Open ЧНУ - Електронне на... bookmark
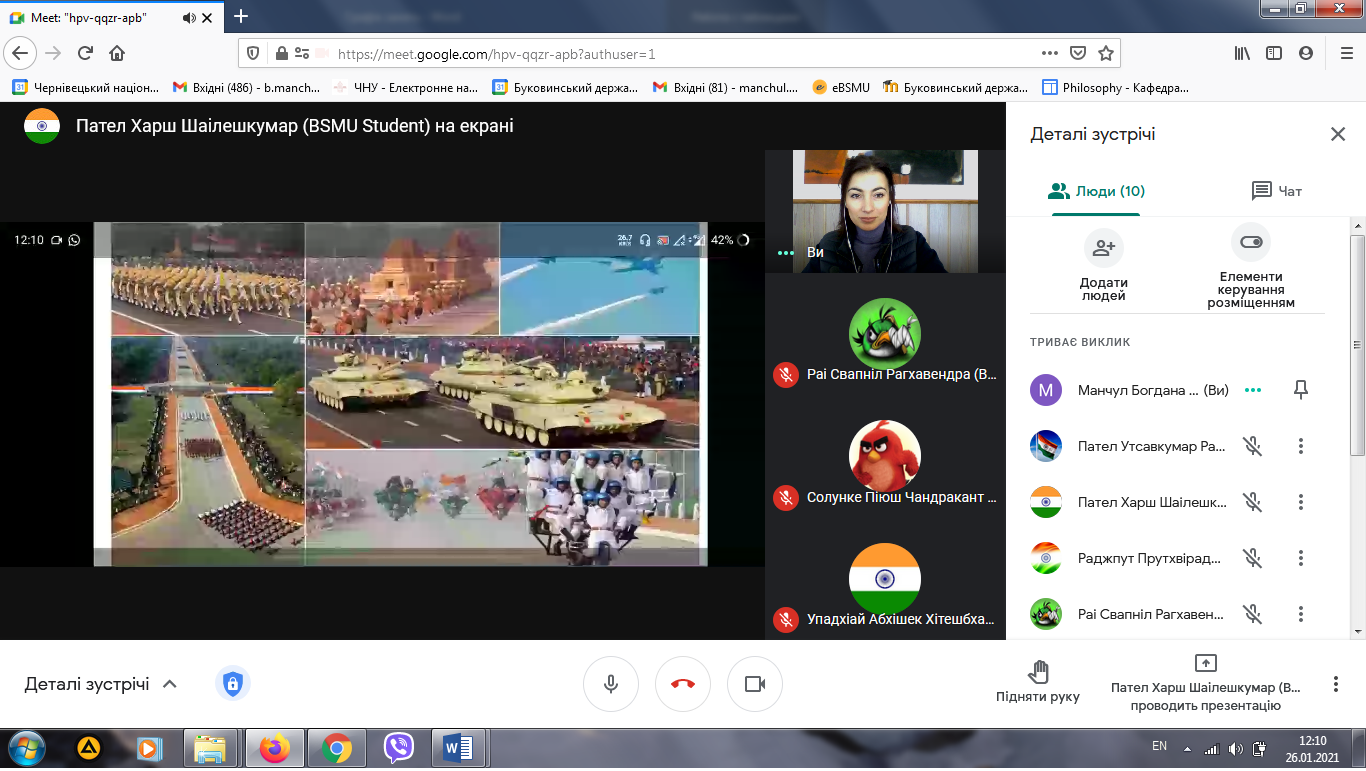The height and width of the screenshot is (771, 1366). pyautogui.click(x=406, y=88)
